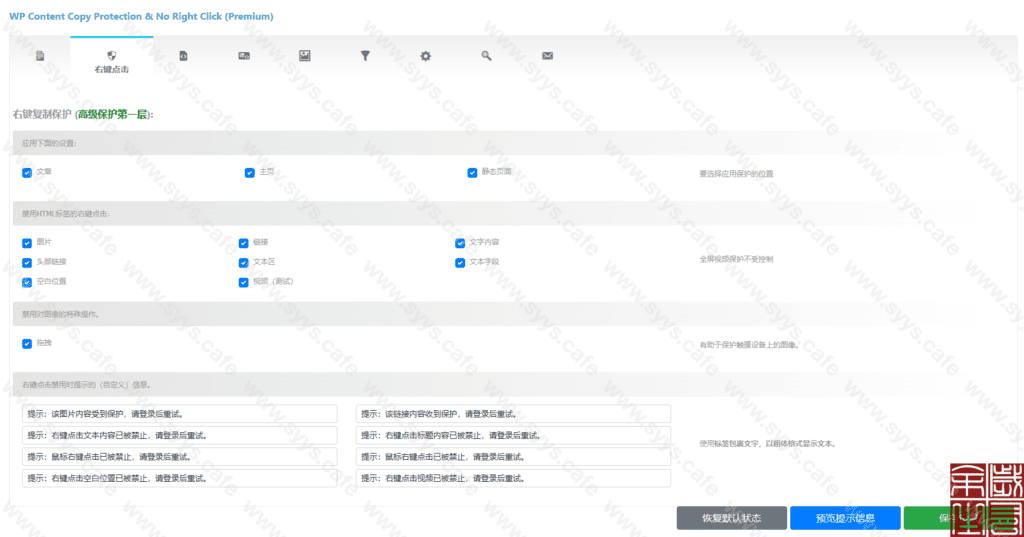Image resolution: width=1024 pixels, height=537 pixels.
Task: Toggle the 主页 checkbox
Action: click(250, 173)
